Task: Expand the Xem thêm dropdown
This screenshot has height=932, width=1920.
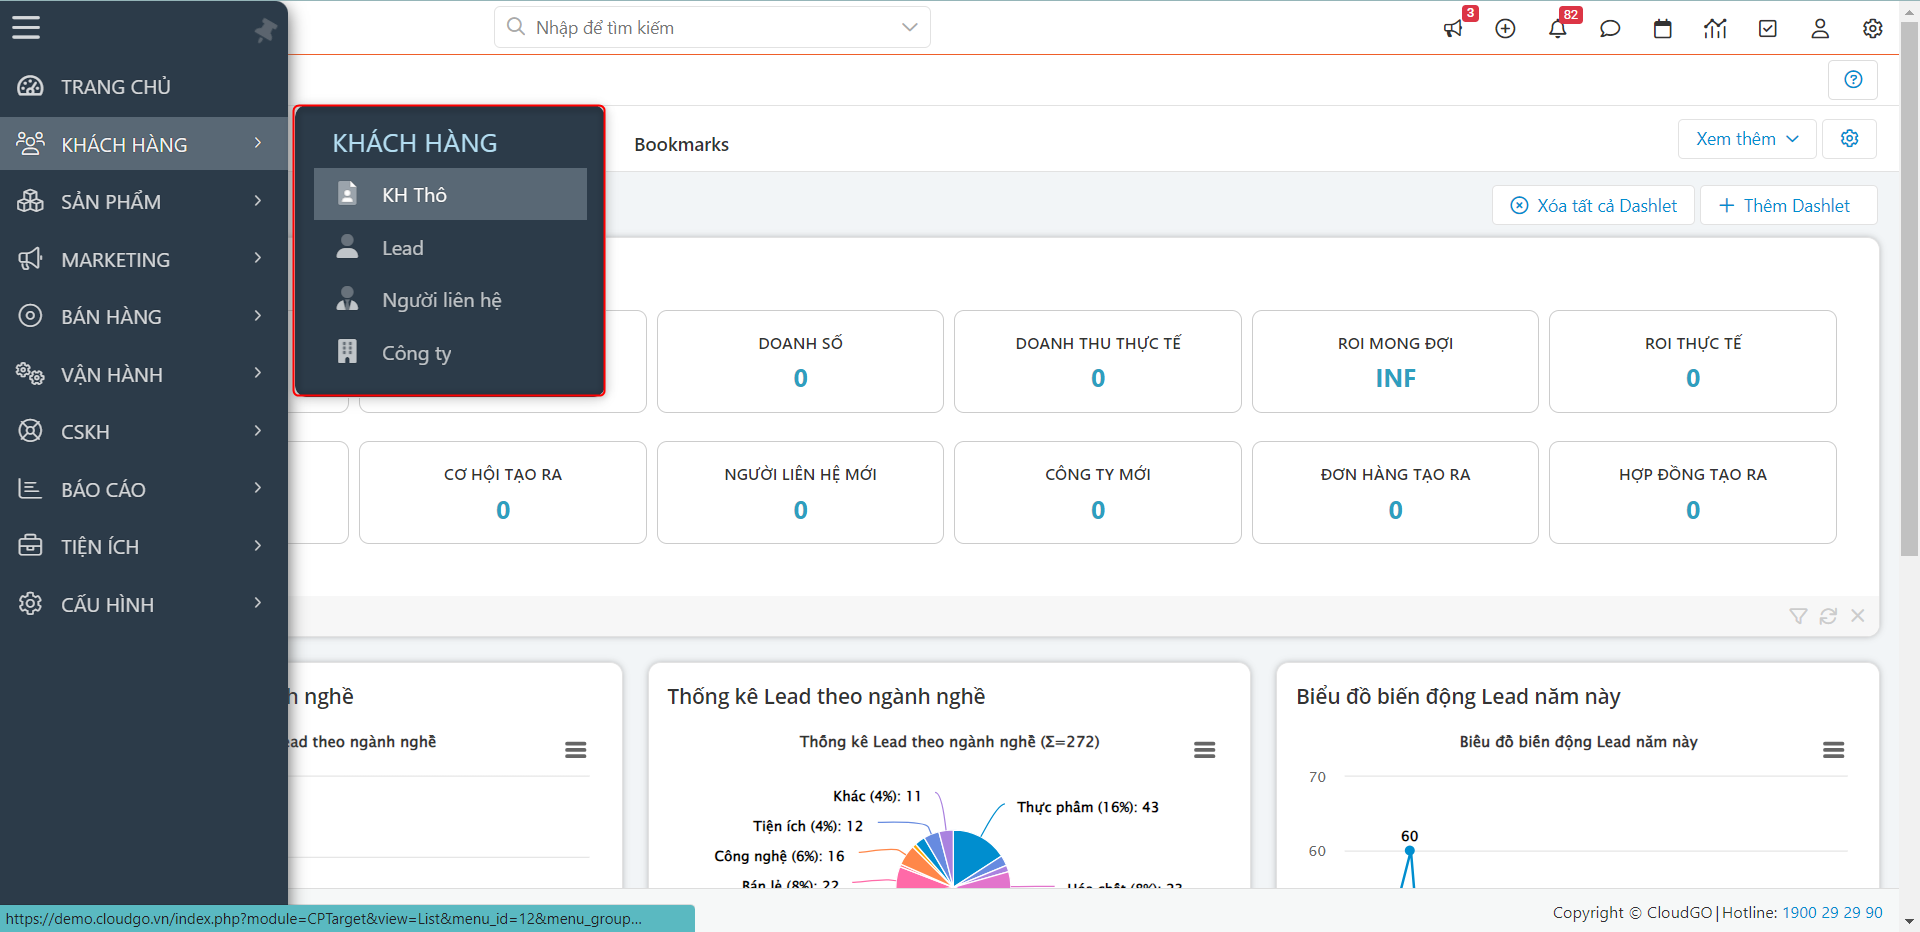Action: point(1747,139)
